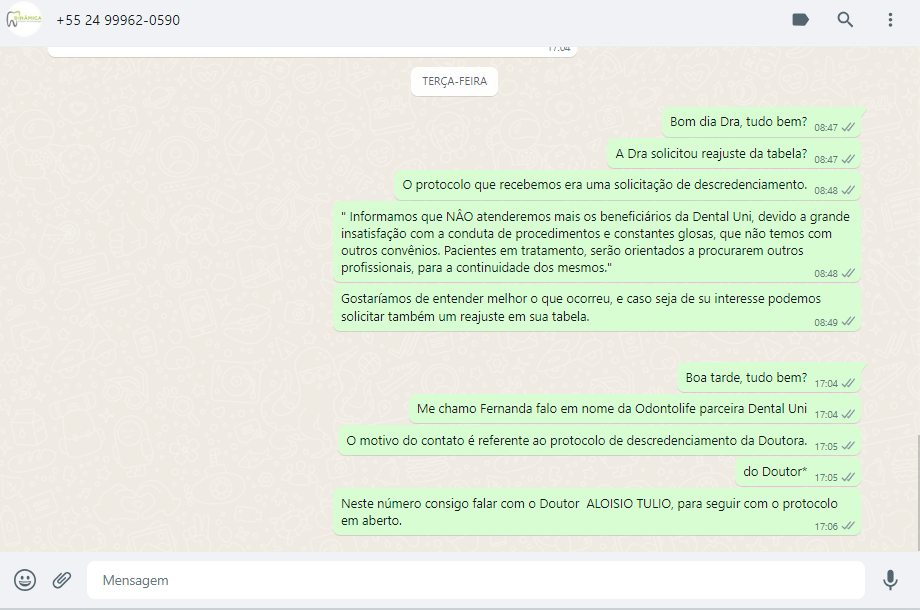Select the message 'Gostaríamos de entender melhor'

pyautogui.click(x=597, y=308)
